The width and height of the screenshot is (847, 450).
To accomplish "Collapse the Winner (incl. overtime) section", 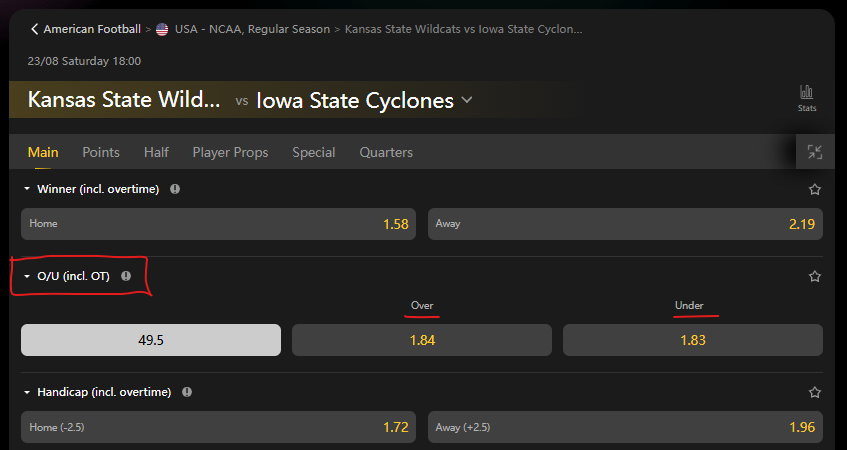I will pyautogui.click(x=27, y=189).
